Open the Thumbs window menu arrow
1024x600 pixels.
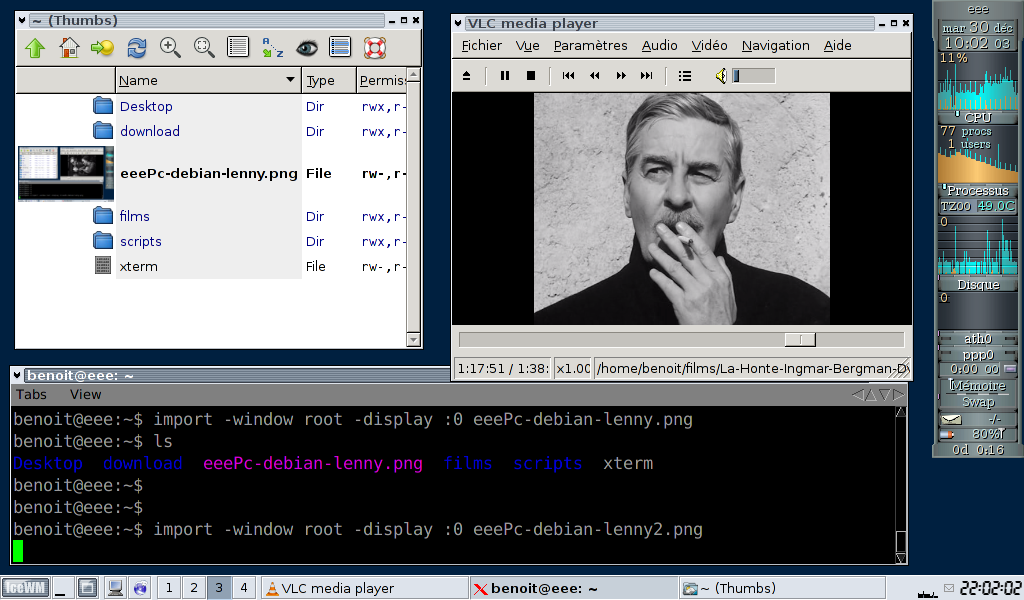tap(22, 20)
